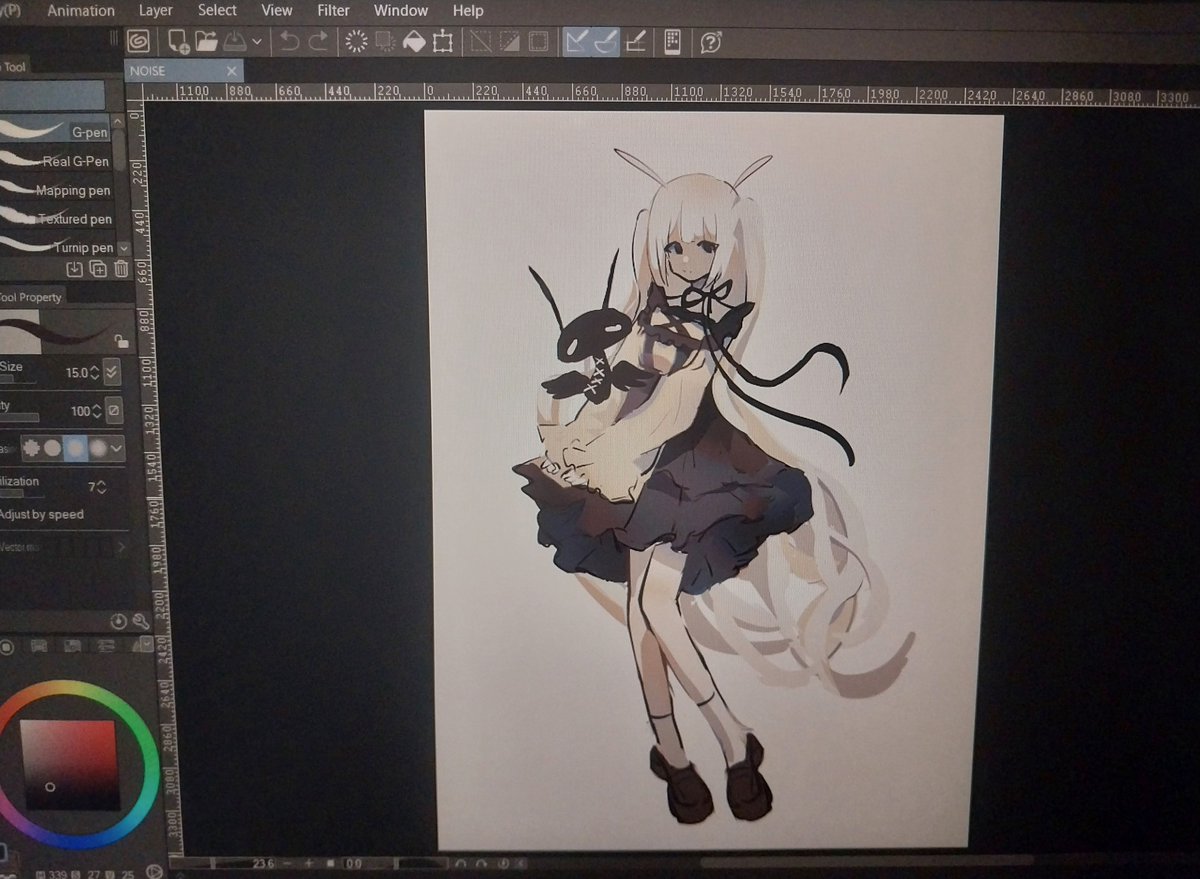
Task: Redo the undone action
Action: [x=318, y=41]
